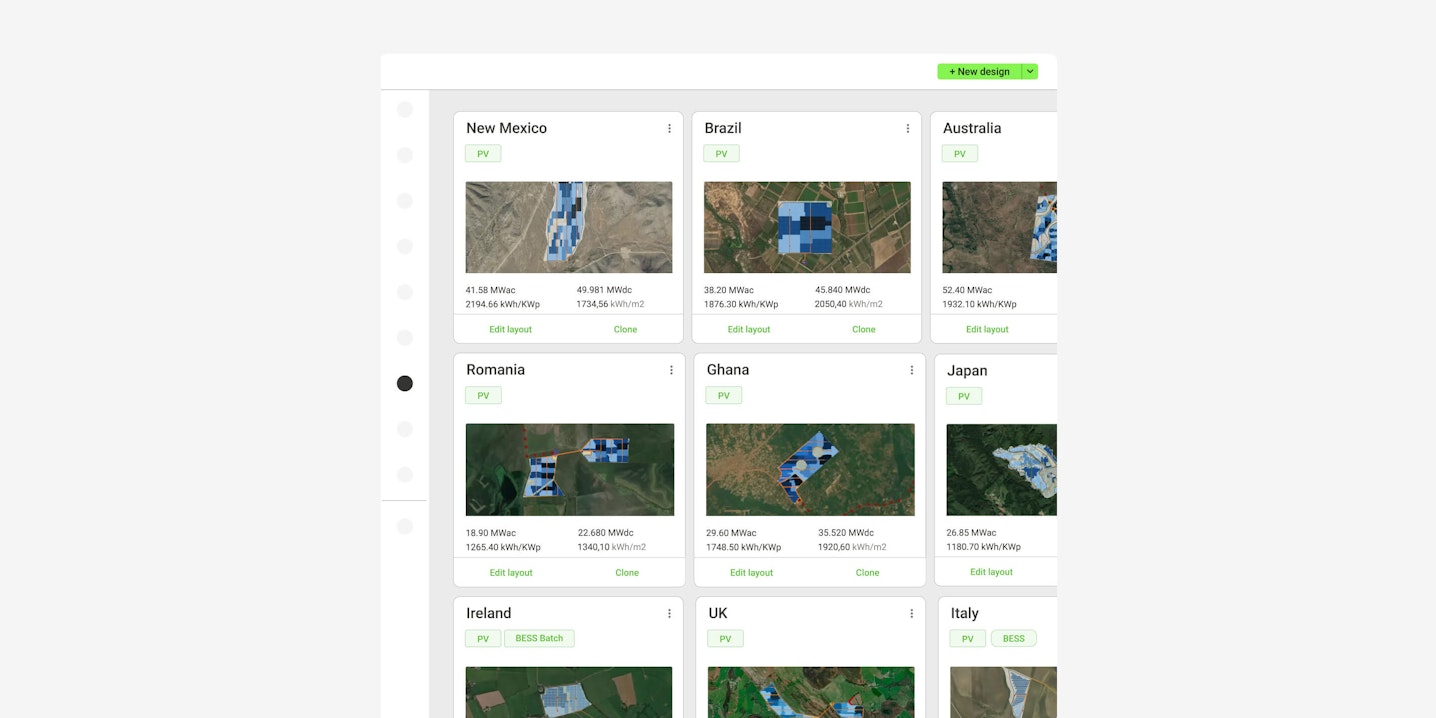1436x718 pixels.
Task: Click the Romania card title
Action: pyautogui.click(x=495, y=370)
